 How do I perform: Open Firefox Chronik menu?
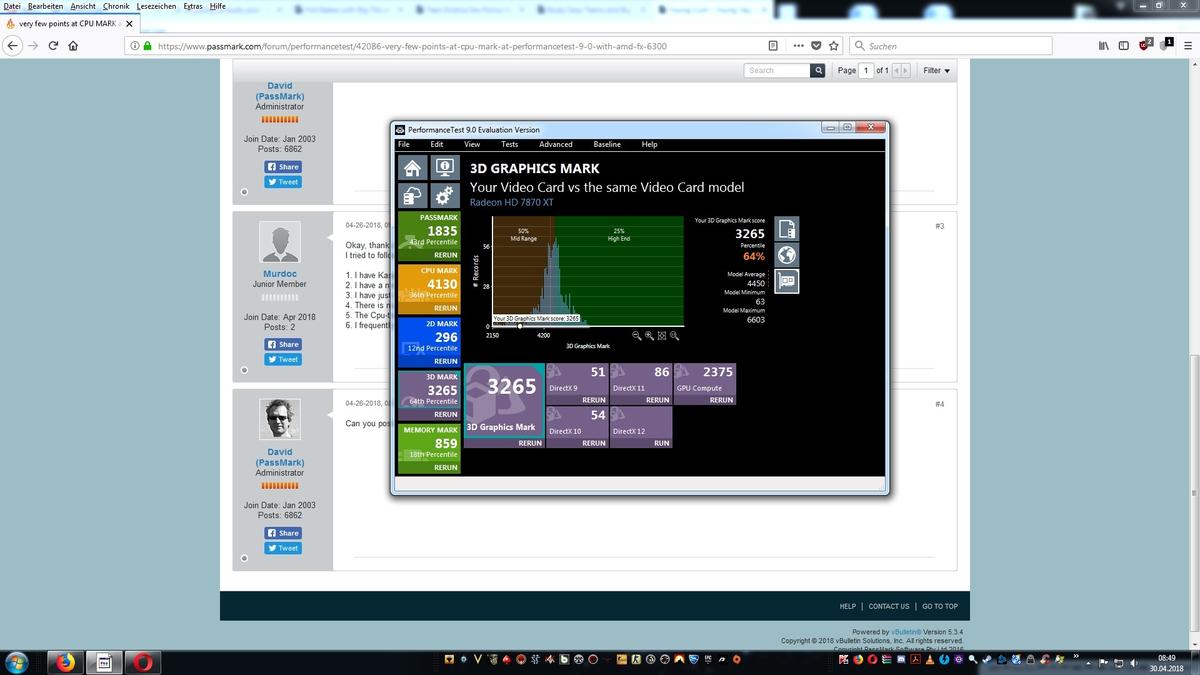116,6
